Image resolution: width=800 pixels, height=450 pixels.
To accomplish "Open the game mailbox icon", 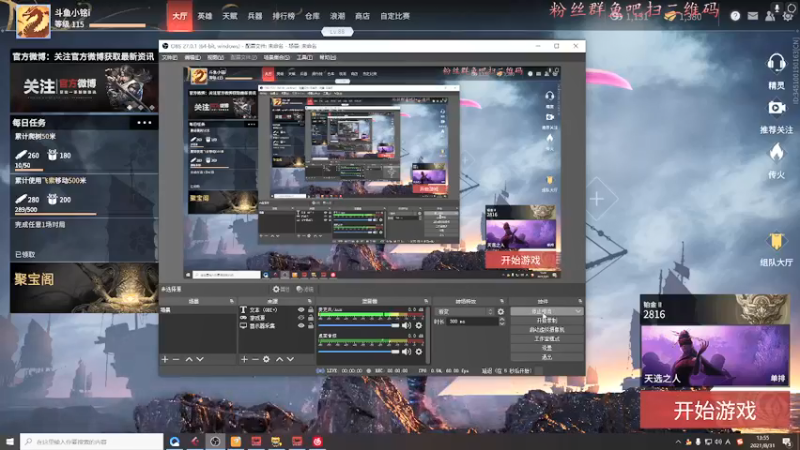I will [753, 16].
